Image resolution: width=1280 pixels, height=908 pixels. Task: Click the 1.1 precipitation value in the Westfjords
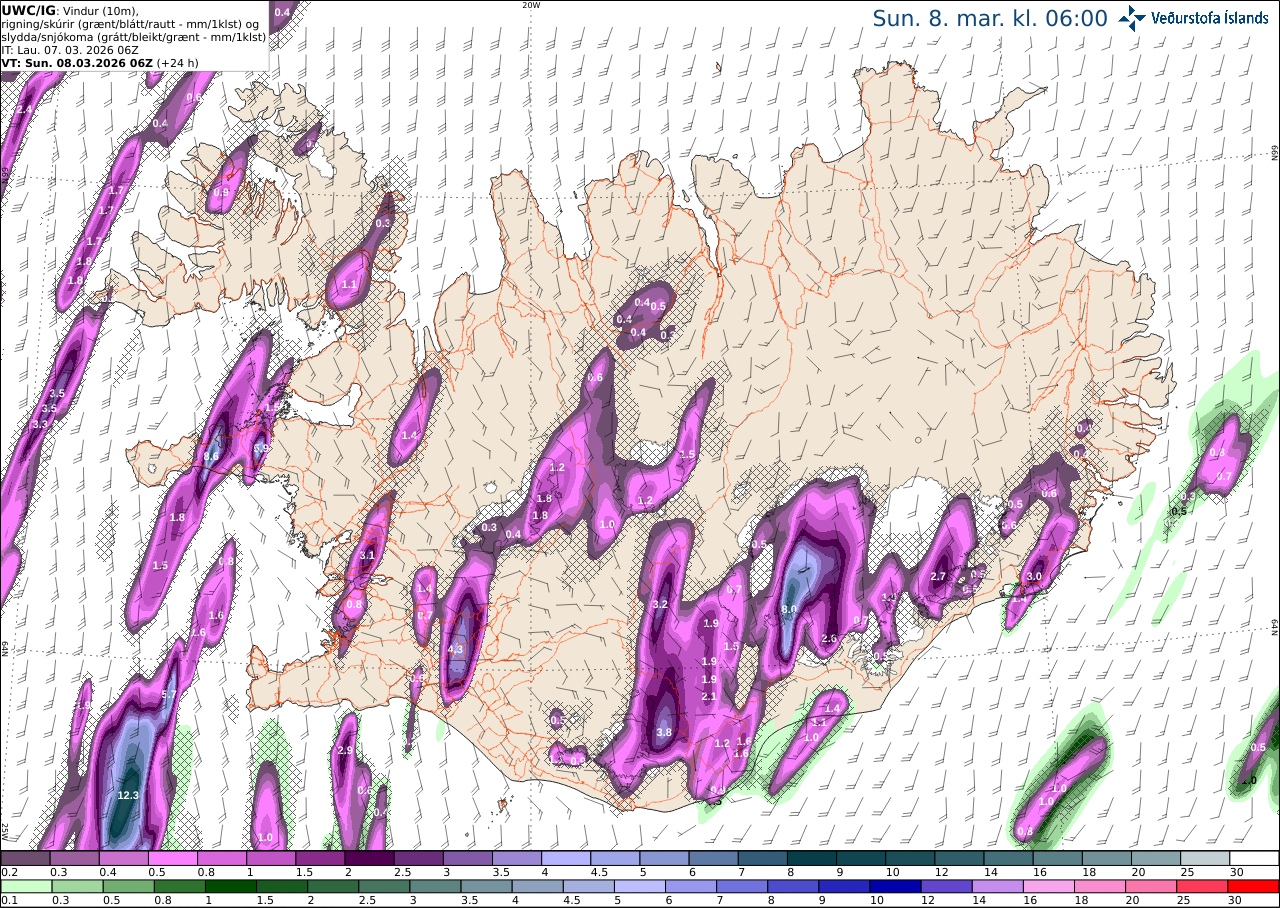[x=349, y=285]
